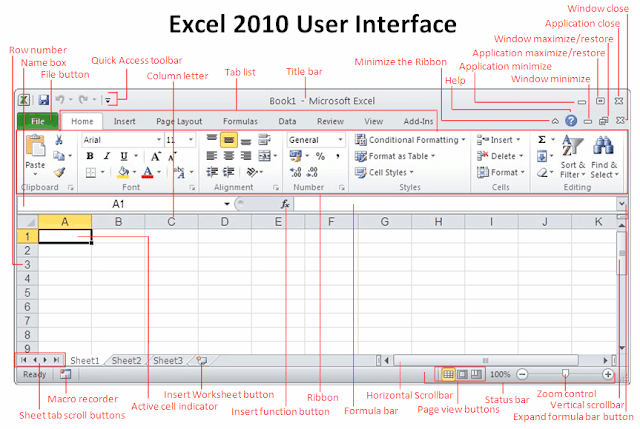Go to last sheet scroll button
Screen dimensions: 640x429
[56, 360]
